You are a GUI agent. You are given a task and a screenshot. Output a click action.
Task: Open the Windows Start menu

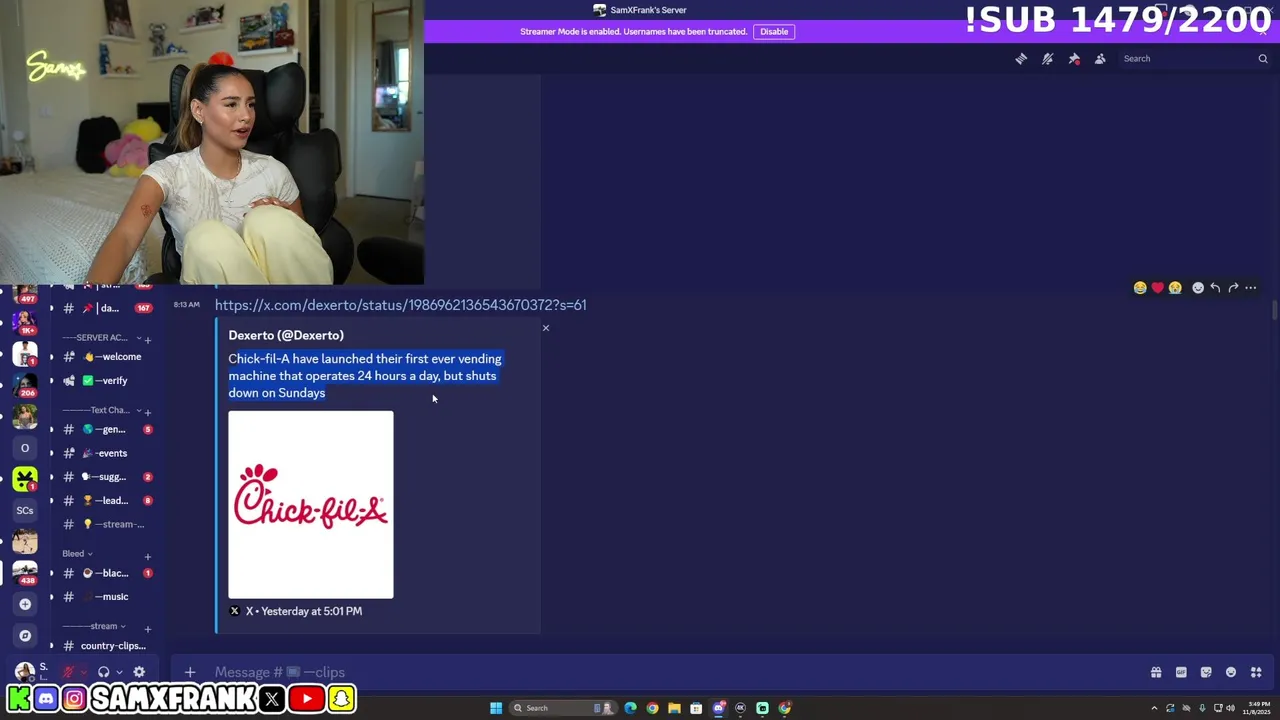(496, 708)
